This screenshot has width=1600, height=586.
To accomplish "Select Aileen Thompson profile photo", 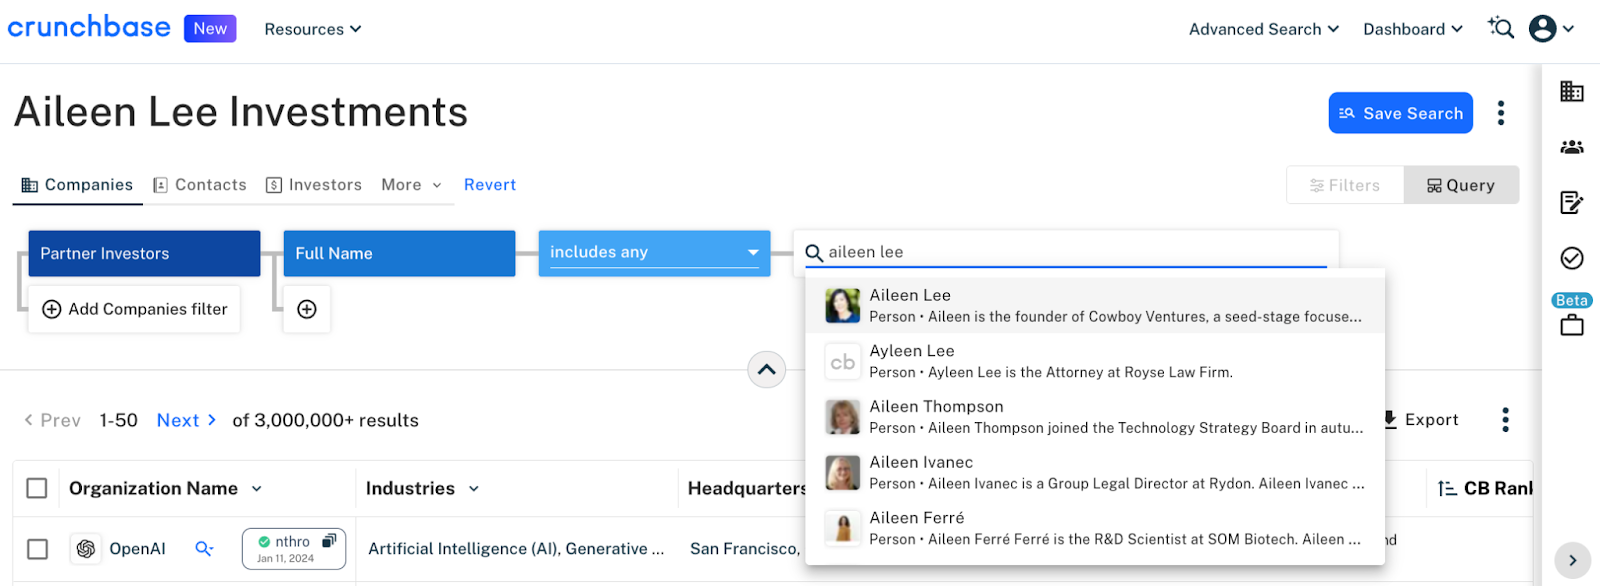I will (x=843, y=417).
